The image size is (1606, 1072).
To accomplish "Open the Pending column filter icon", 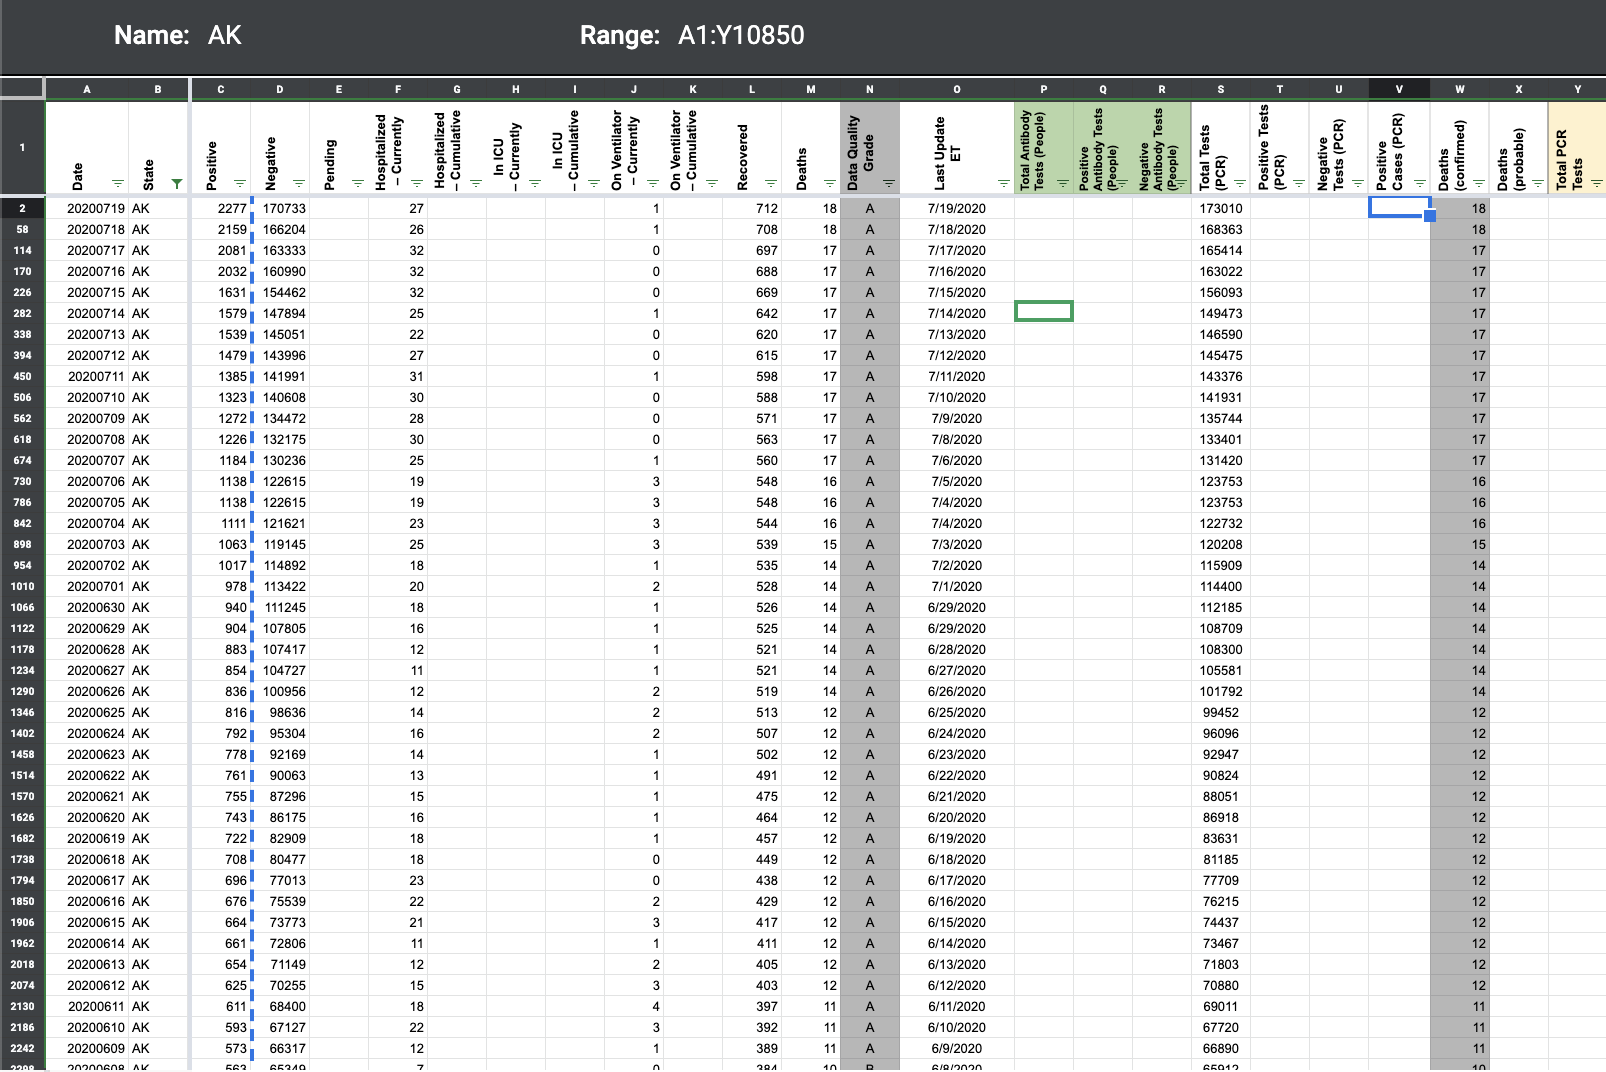I will point(358,183).
